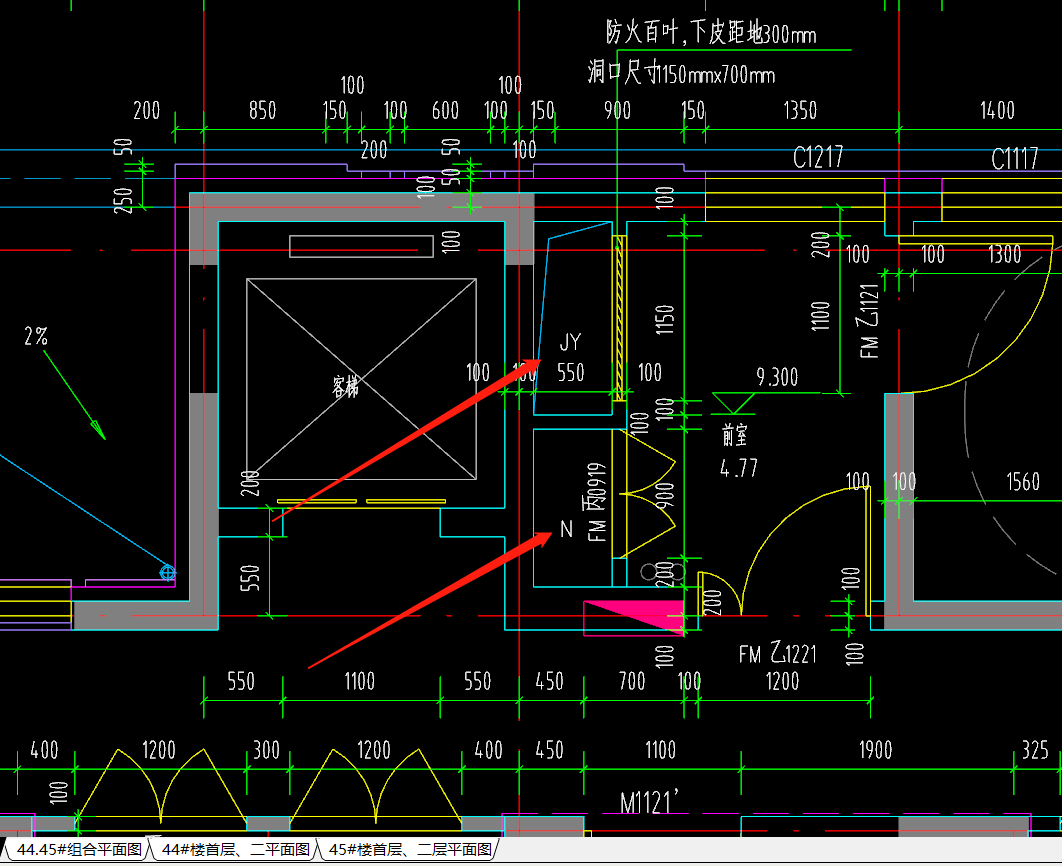
Task: Select window label C1217
Action: point(818,158)
